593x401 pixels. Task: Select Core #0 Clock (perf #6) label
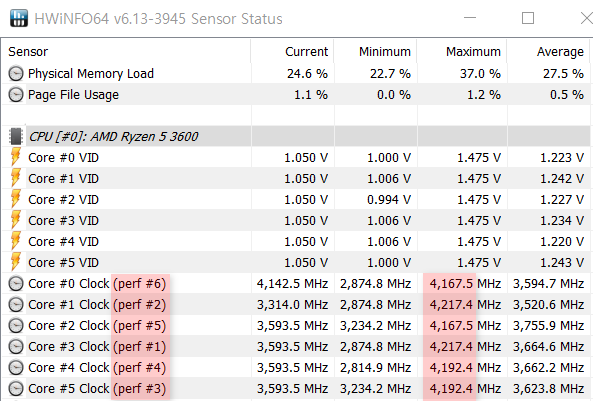point(97,284)
